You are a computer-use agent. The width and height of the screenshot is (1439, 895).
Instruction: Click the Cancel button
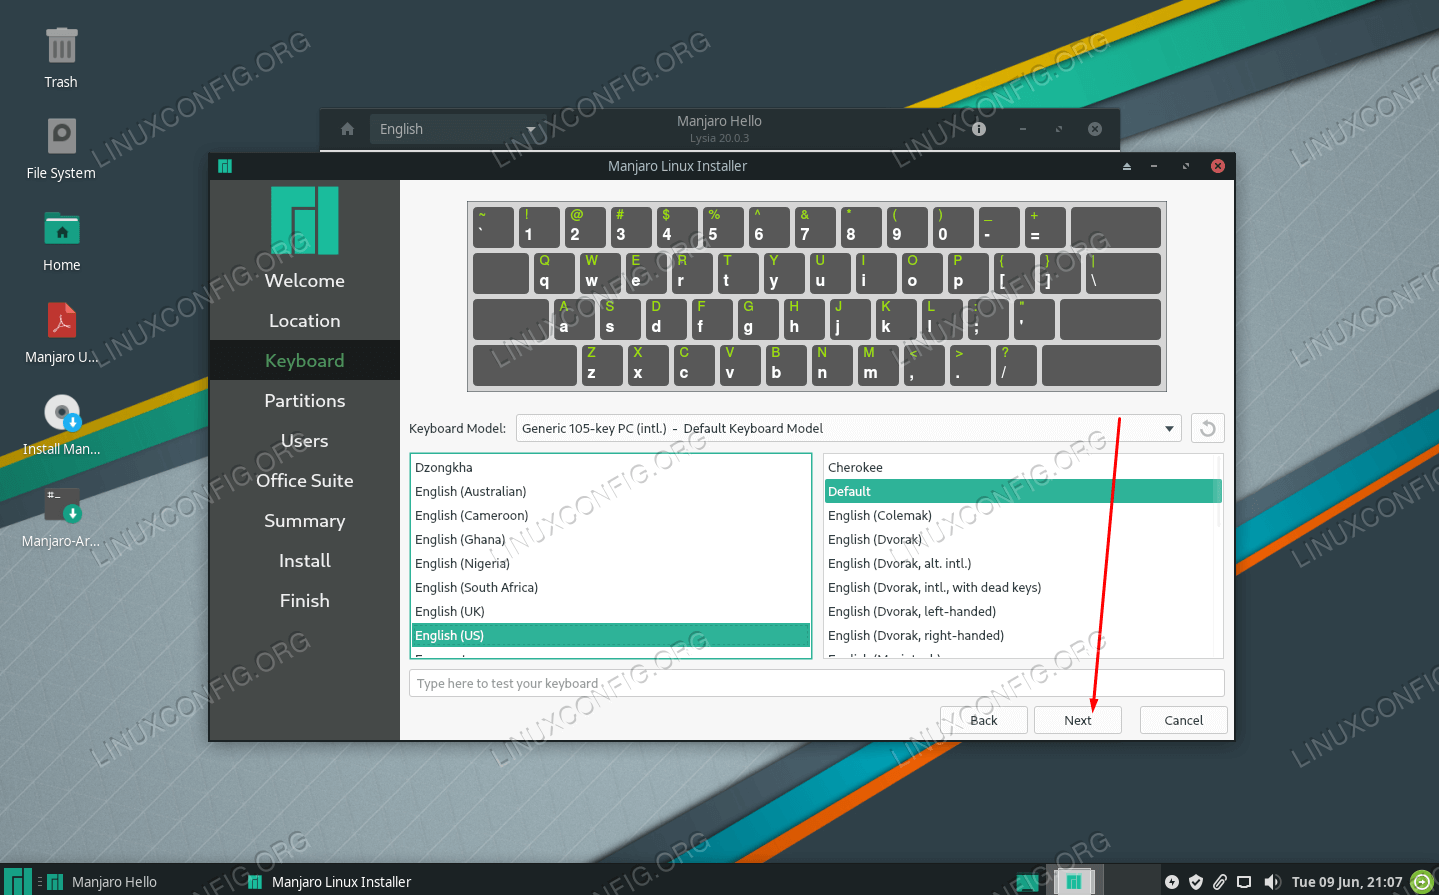tap(1184, 720)
